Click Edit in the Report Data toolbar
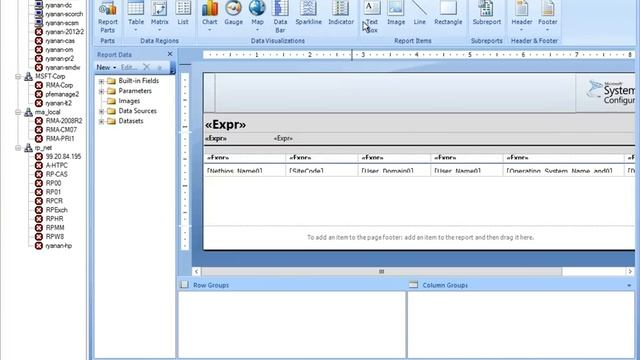The width and height of the screenshot is (640, 360). point(128,67)
